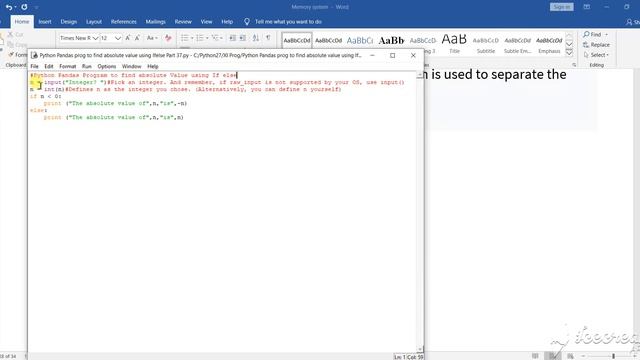Open the Change Case Aa dropdown

point(152,38)
